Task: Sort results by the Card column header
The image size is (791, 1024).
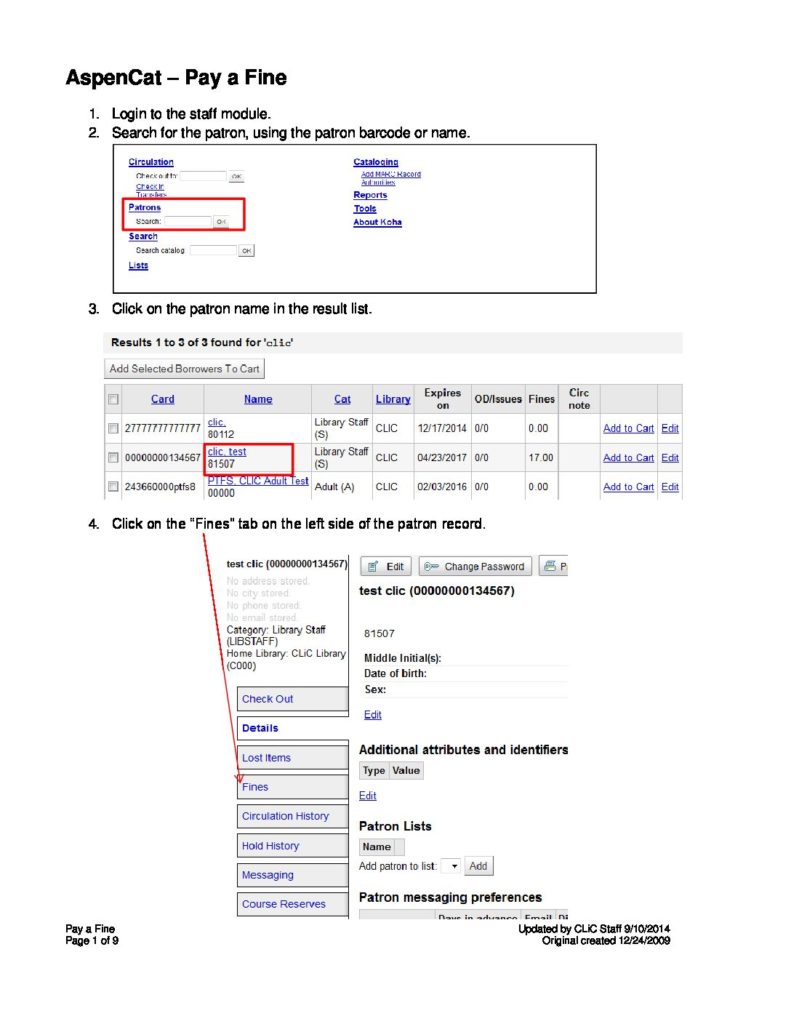Action: [162, 399]
